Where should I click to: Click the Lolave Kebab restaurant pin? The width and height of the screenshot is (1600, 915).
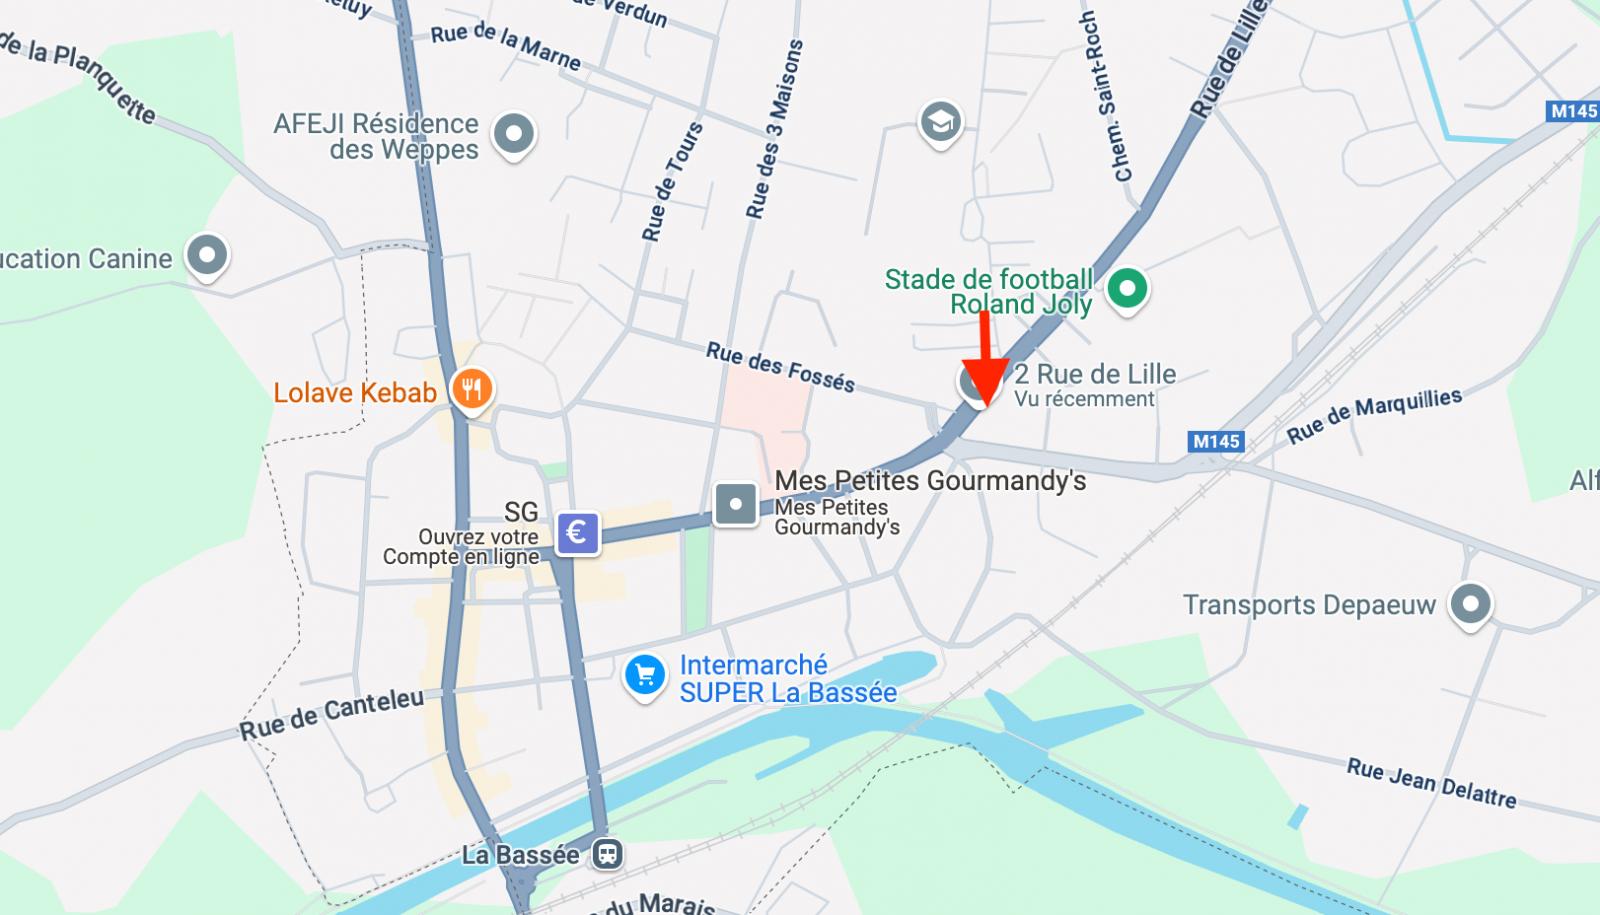coord(472,390)
